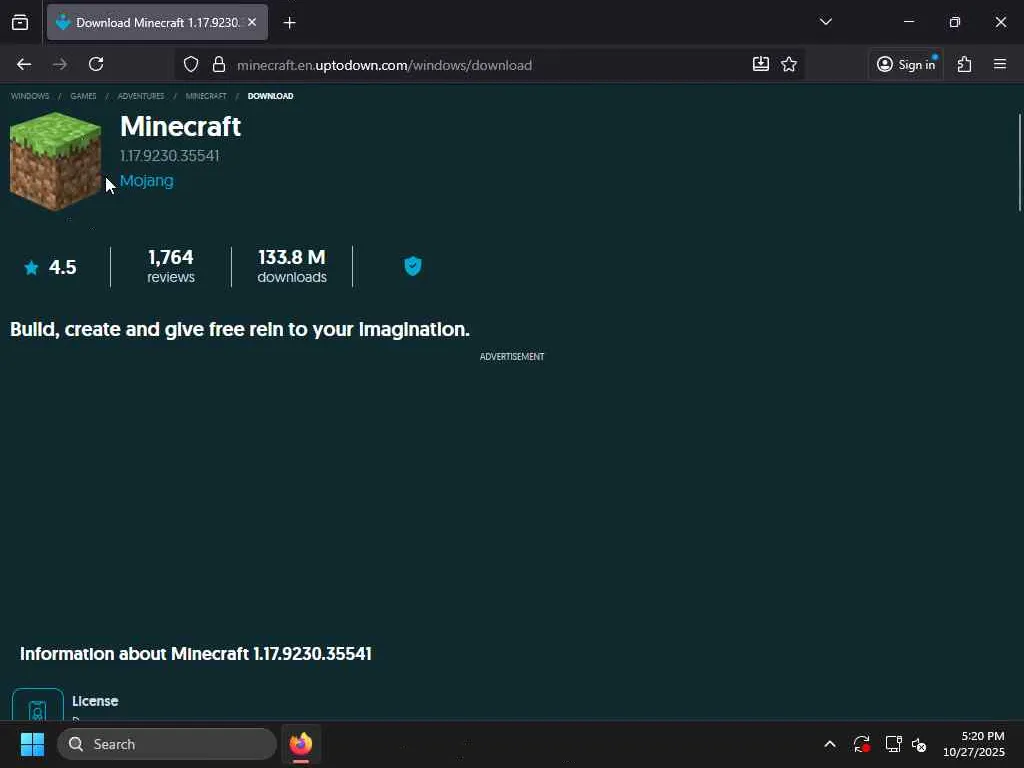The width and height of the screenshot is (1024, 768).
Task: Show hidden system tray icons
Action: [830, 744]
